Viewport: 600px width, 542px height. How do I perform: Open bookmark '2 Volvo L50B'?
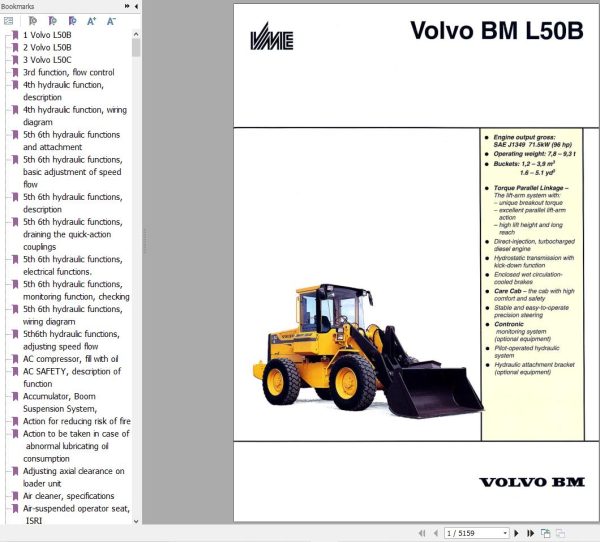click(47, 47)
